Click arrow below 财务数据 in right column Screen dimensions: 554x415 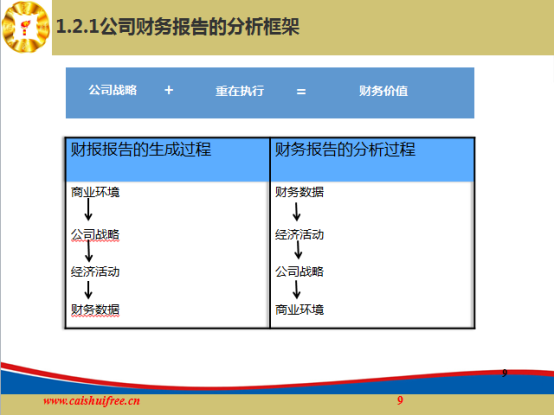(297, 212)
